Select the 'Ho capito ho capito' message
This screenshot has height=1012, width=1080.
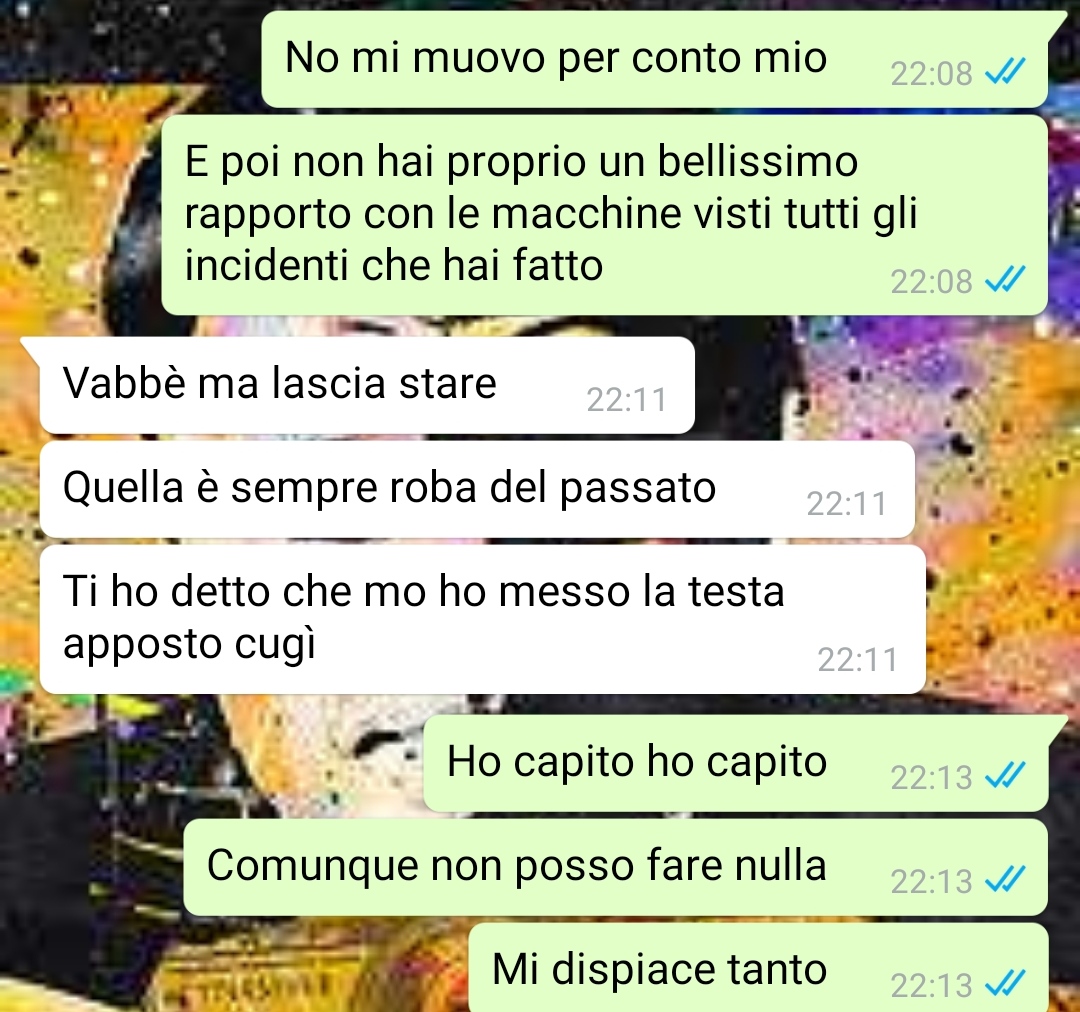pyautogui.click(x=736, y=763)
